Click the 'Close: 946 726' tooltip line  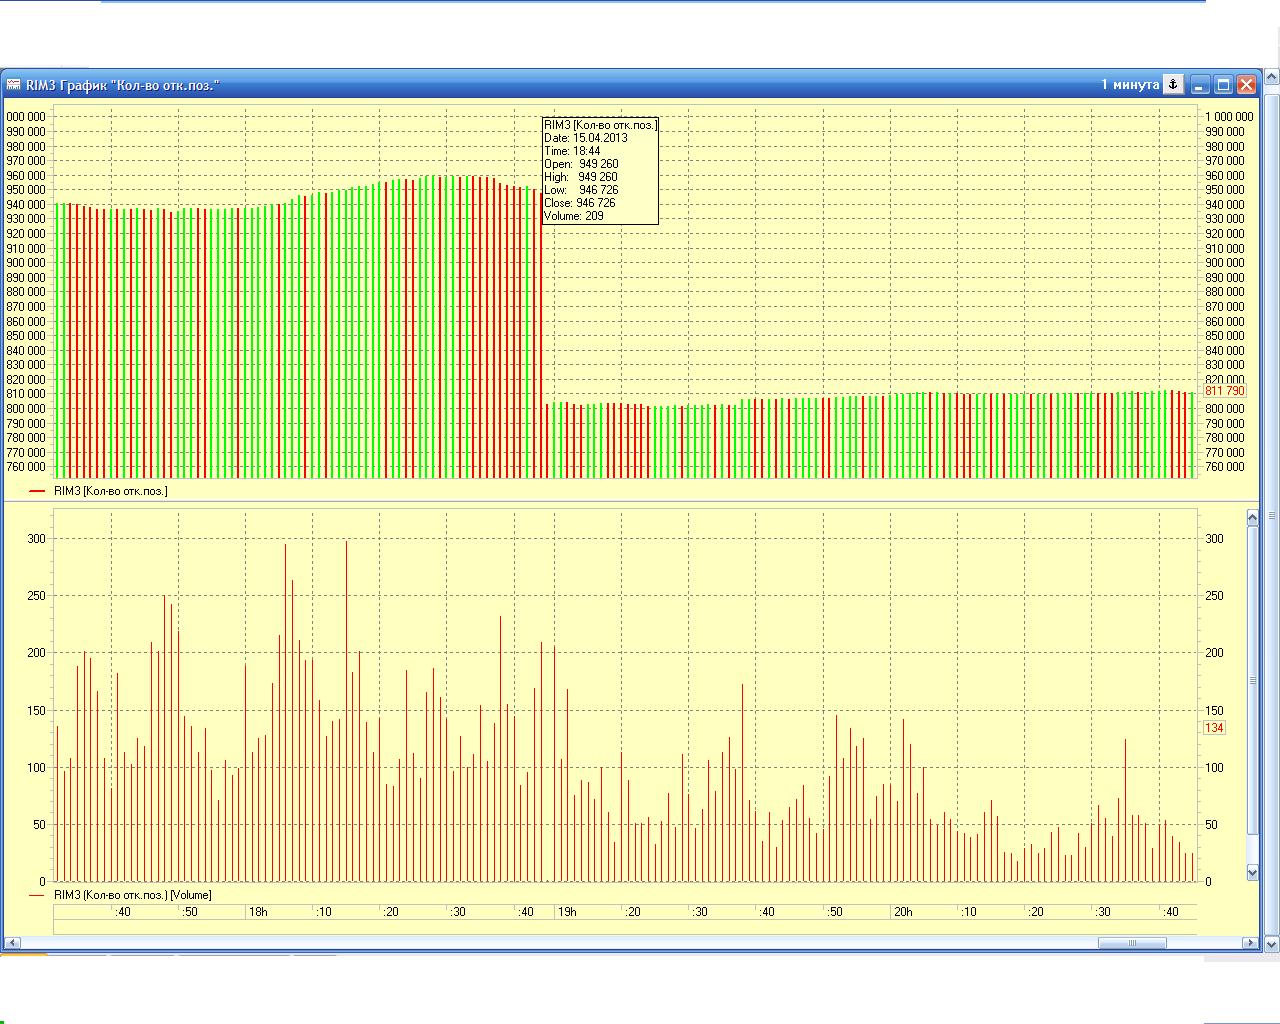point(580,203)
